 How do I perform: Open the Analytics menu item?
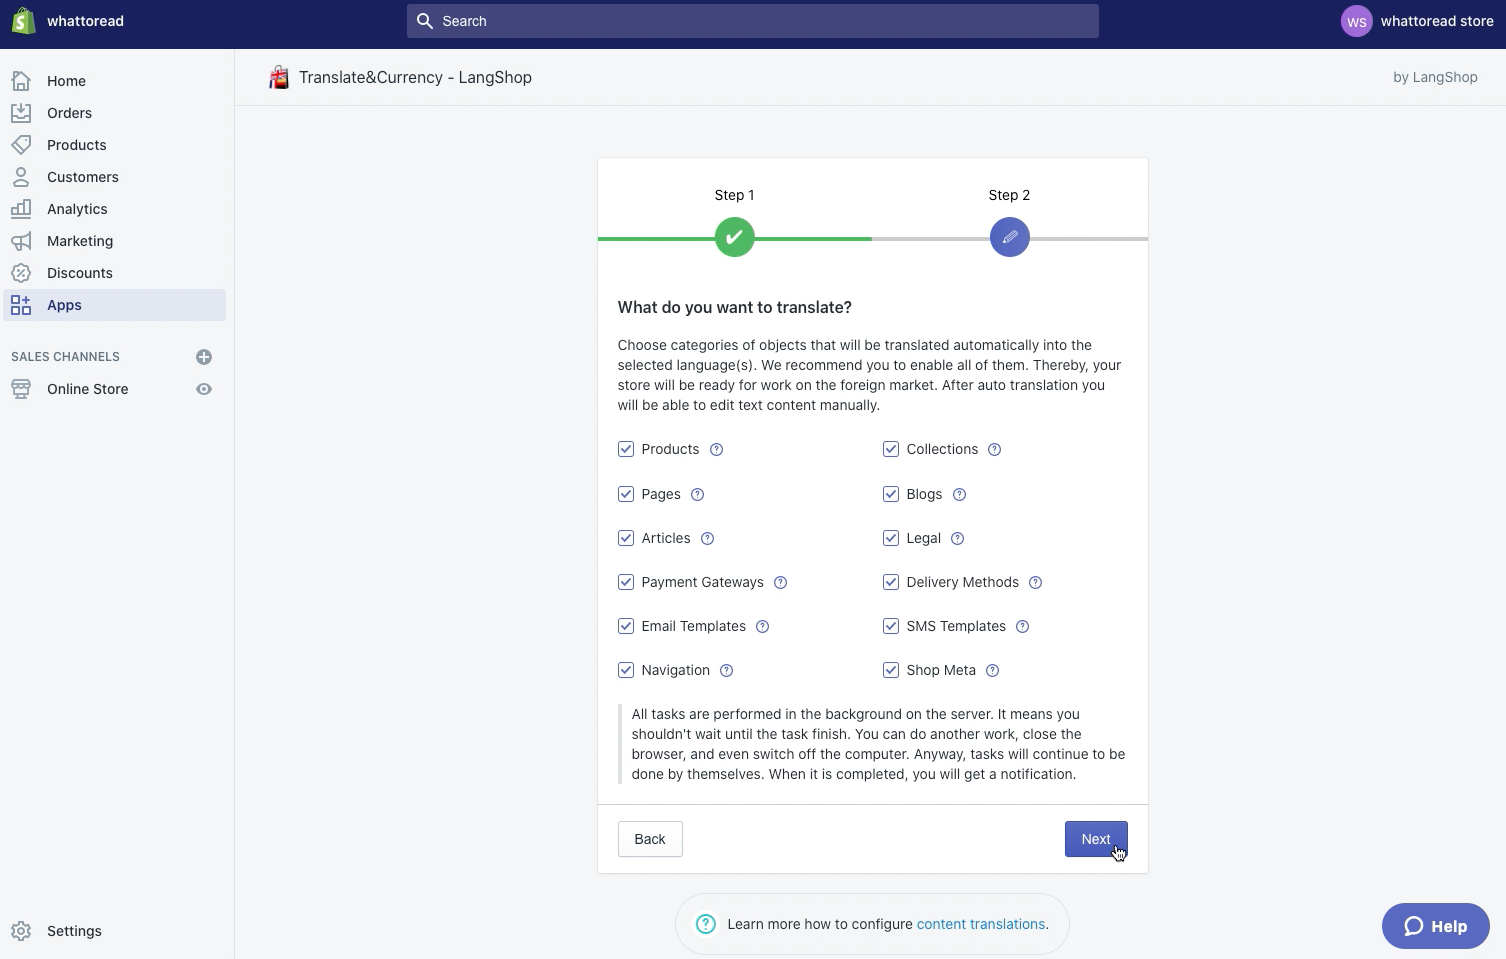114,209
